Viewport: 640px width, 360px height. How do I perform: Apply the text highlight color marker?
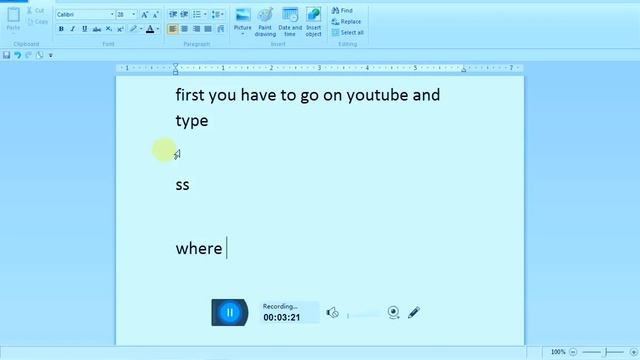(133, 29)
